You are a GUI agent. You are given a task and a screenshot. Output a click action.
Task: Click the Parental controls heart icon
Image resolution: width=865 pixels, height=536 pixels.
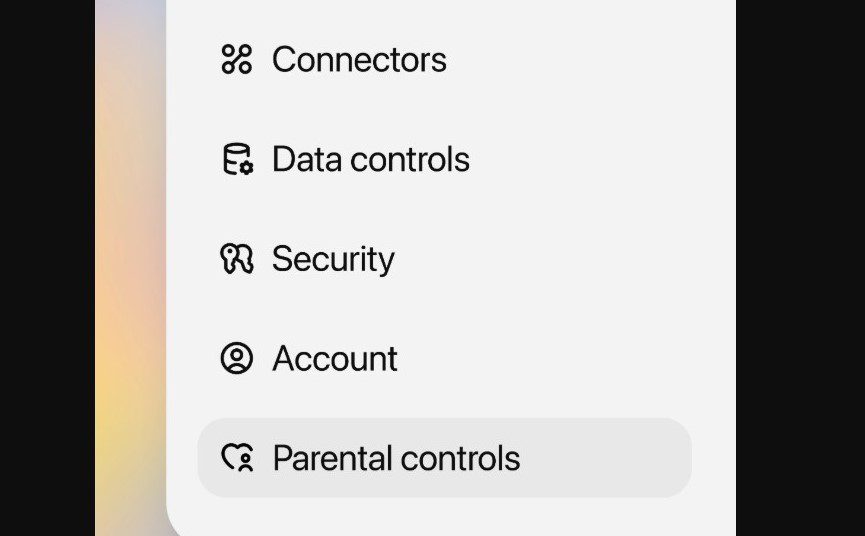237,458
